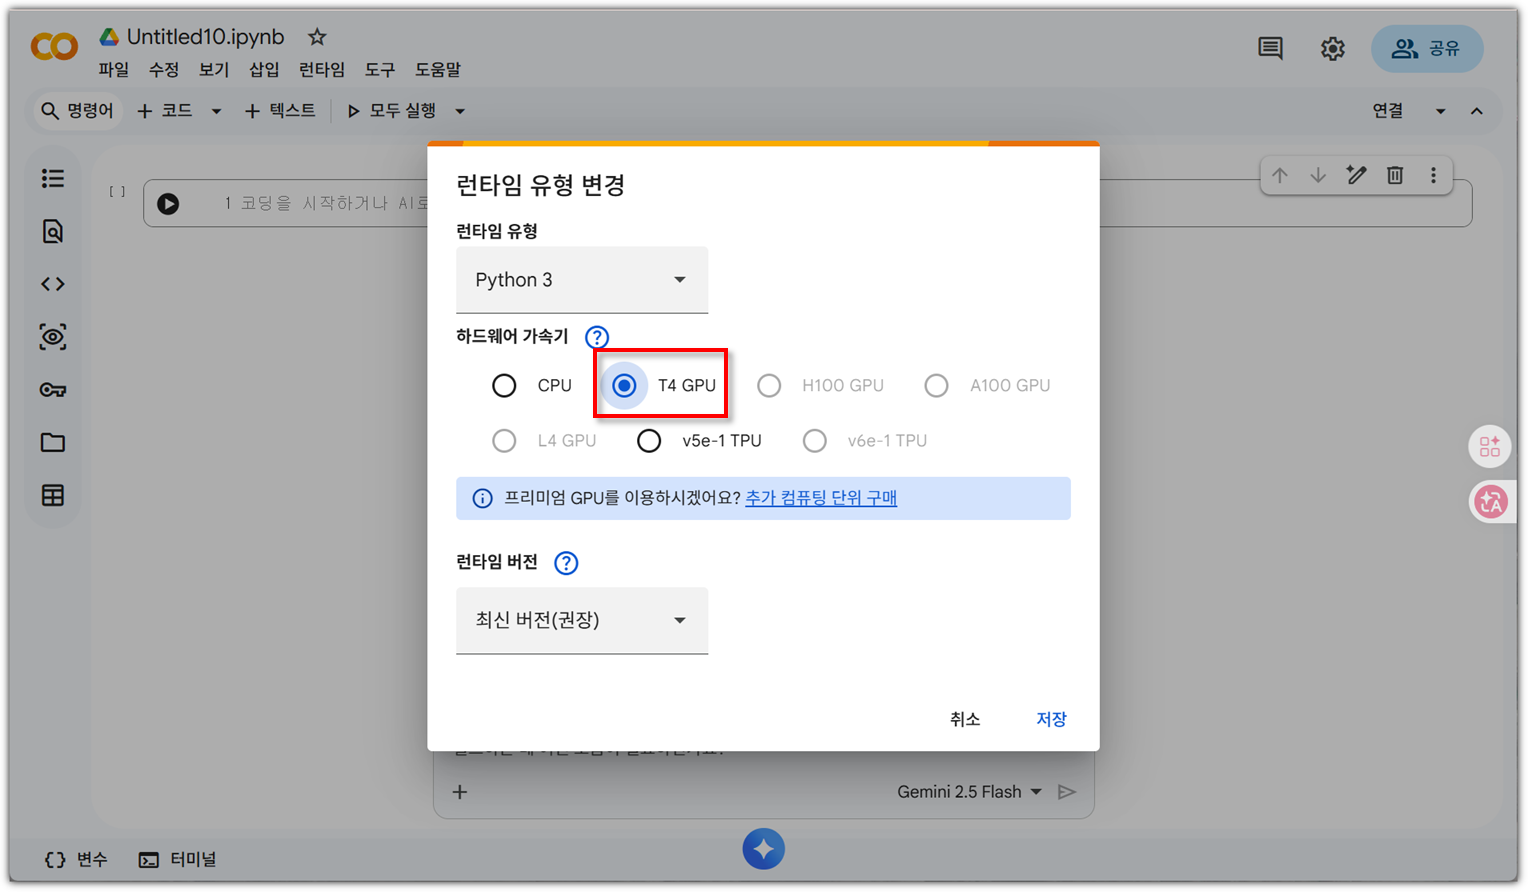Open the 런타임 menu
The width and height of the screenshot is (1528, 892).
point(322,70)
